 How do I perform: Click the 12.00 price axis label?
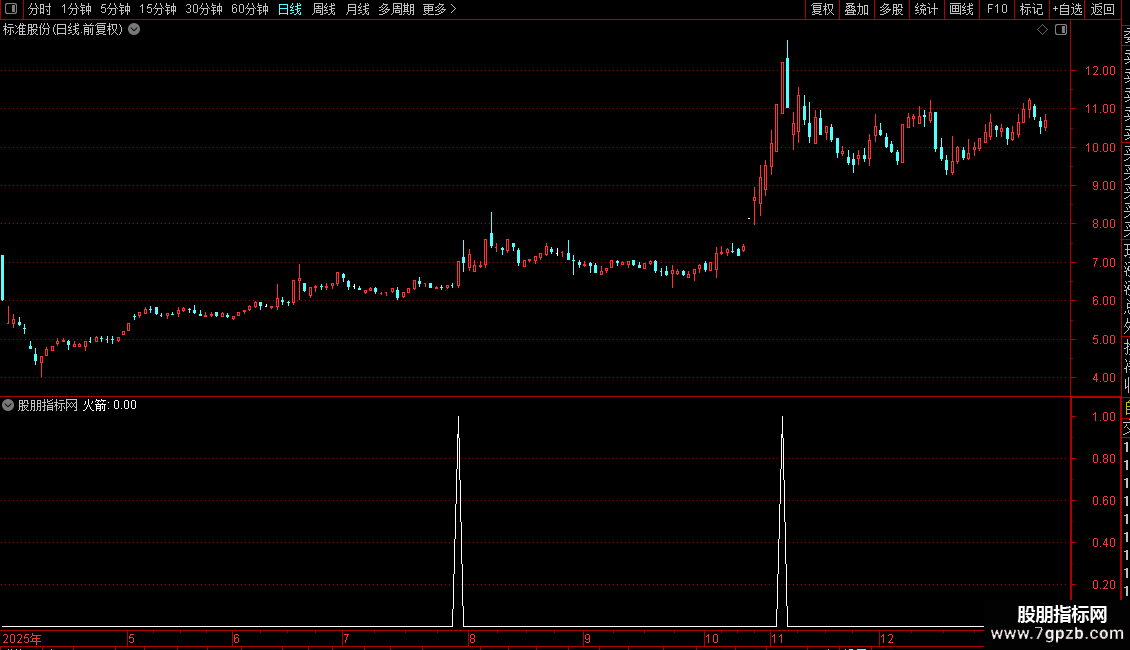pyautogui.click(x=1100, y=71)
